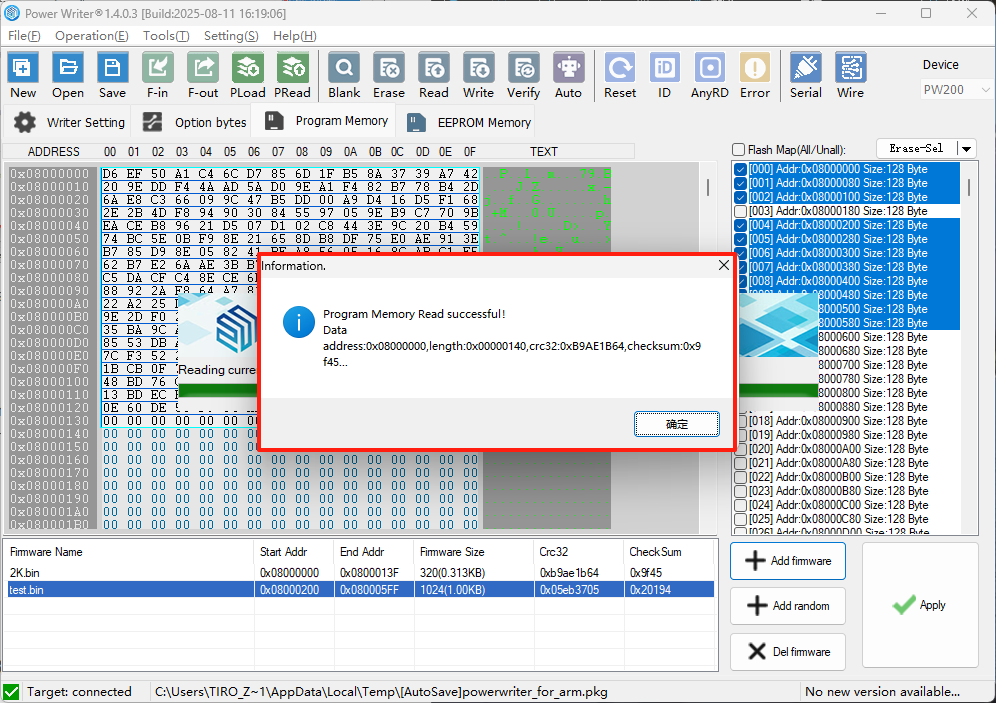
Task: Click Add firmware button
Action: 788,561
